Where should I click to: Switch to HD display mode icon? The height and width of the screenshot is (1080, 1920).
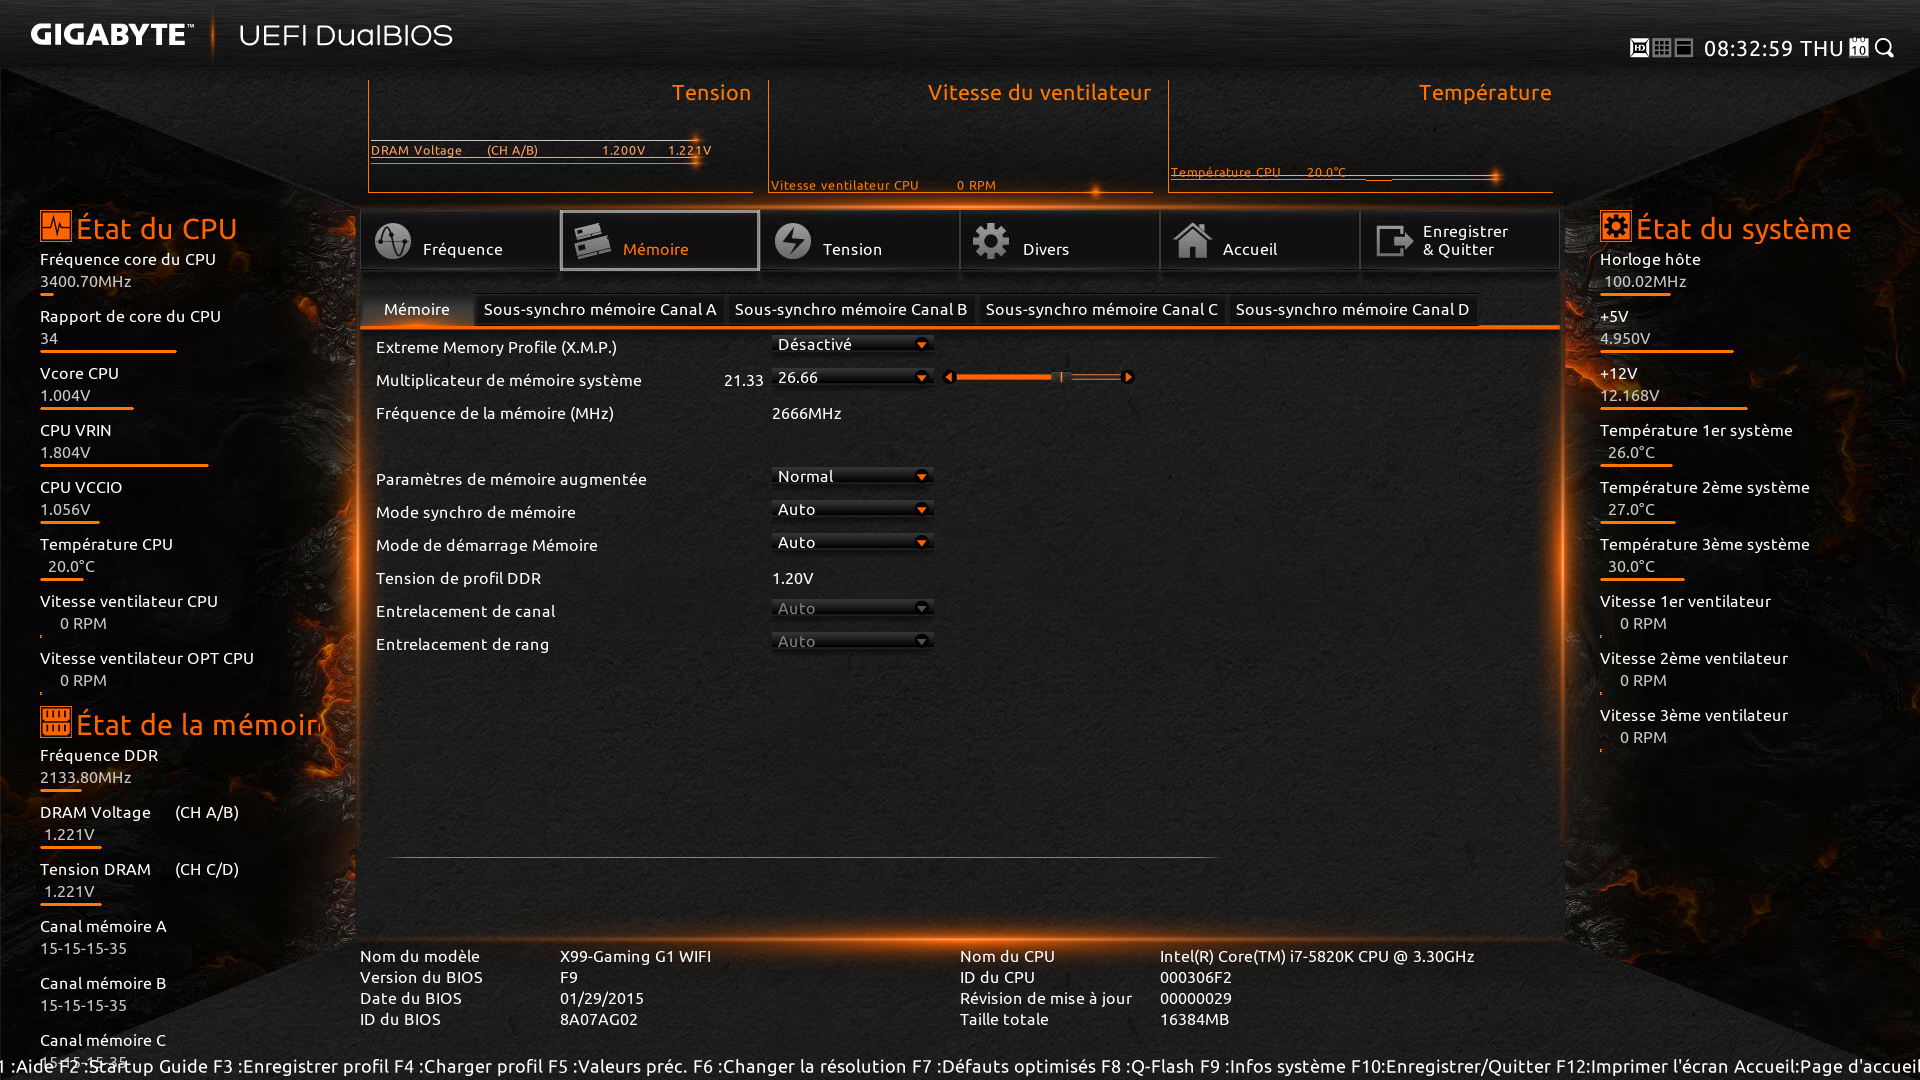(1639, 48)
